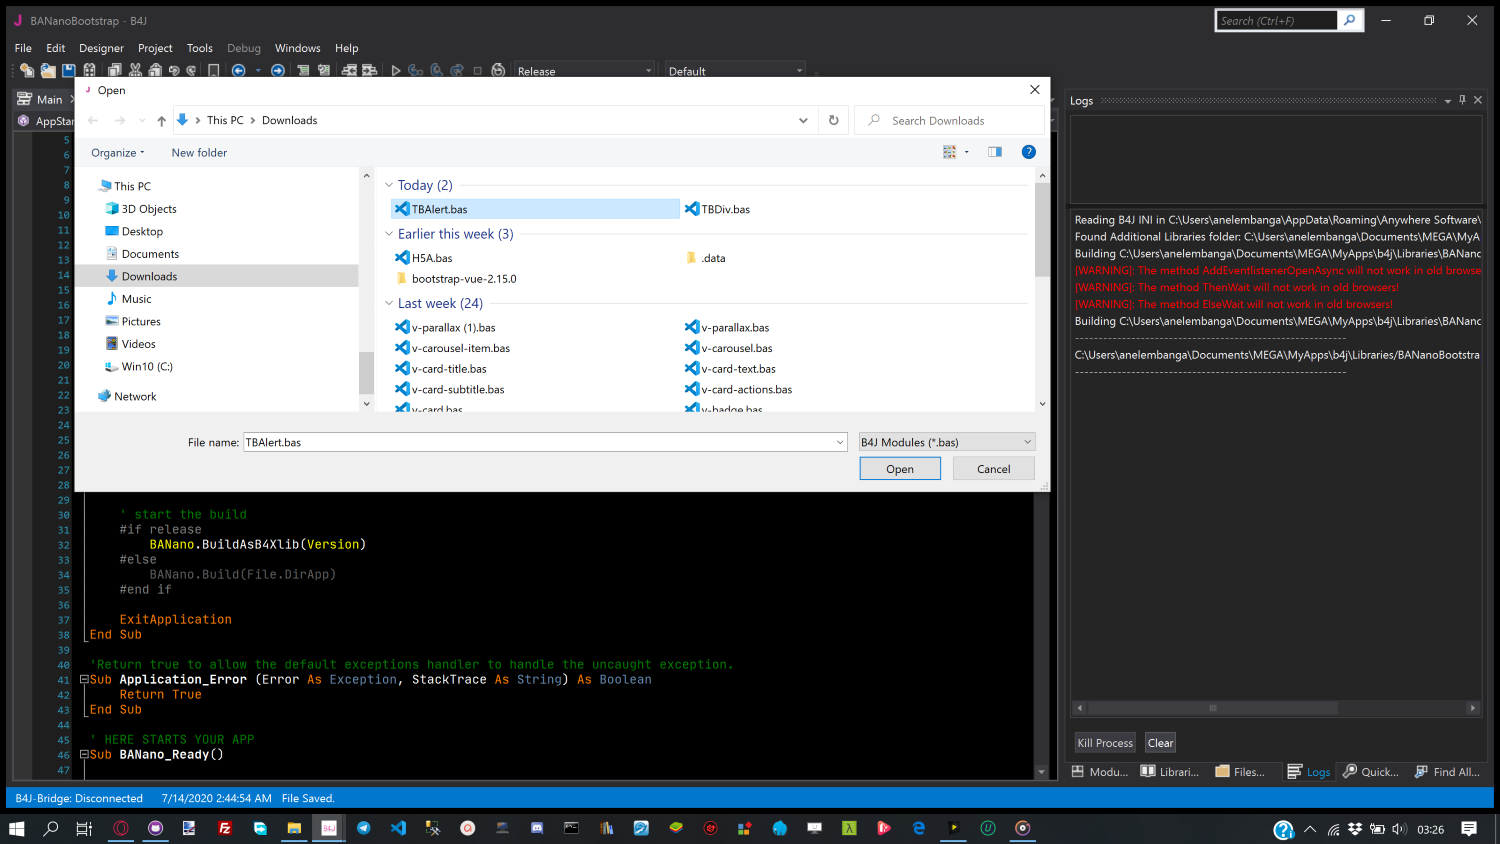Viewport: 1500px width, 844px height.
Task: Open Visual Studio Code from taskbar
Action: [398, 828]
